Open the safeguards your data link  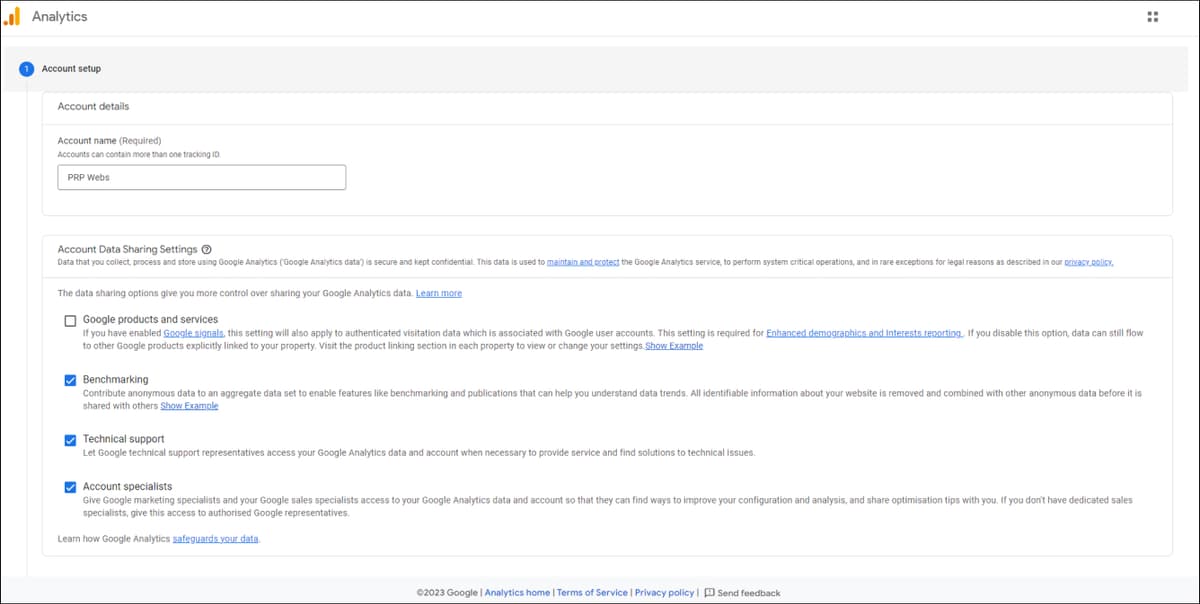pyautogui.click(x=216, y=539)
